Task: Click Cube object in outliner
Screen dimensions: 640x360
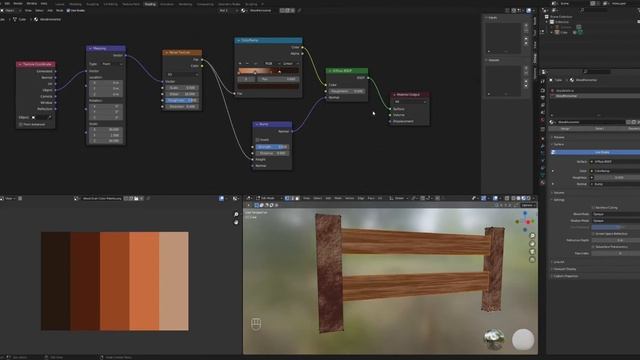Action: coord(564,32)
